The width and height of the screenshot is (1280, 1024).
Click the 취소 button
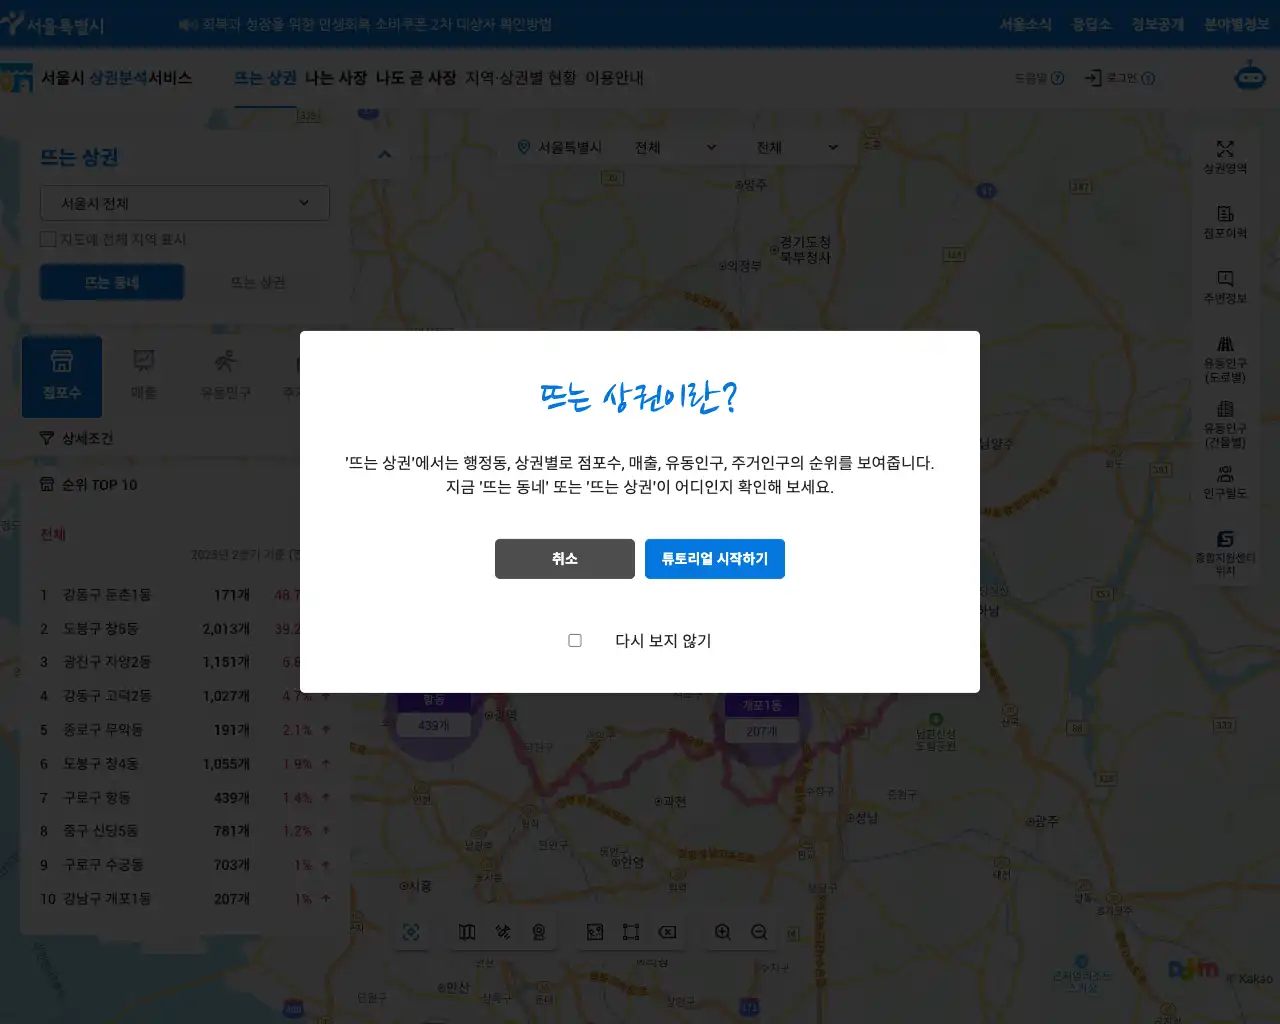tap(564, 559)
